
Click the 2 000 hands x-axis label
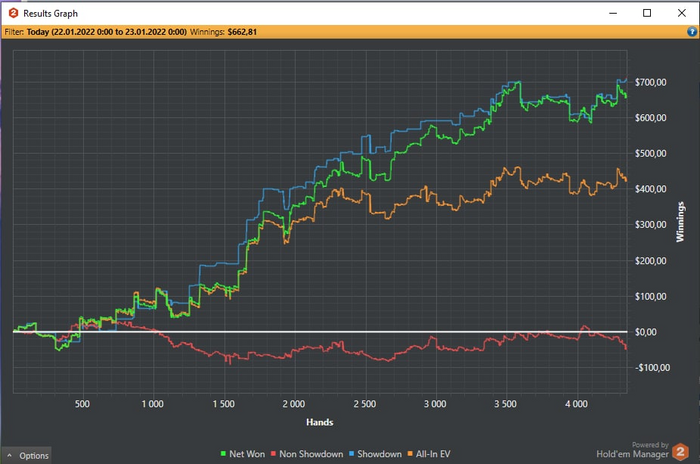[294, 404]
